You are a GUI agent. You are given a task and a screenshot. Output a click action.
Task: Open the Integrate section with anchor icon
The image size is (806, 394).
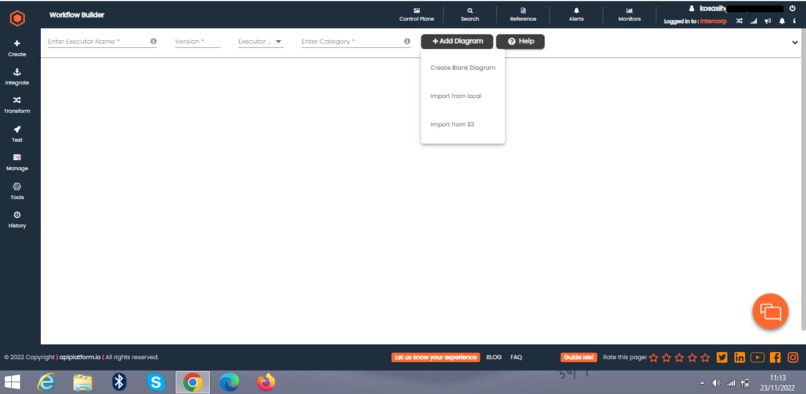[17, 77]
